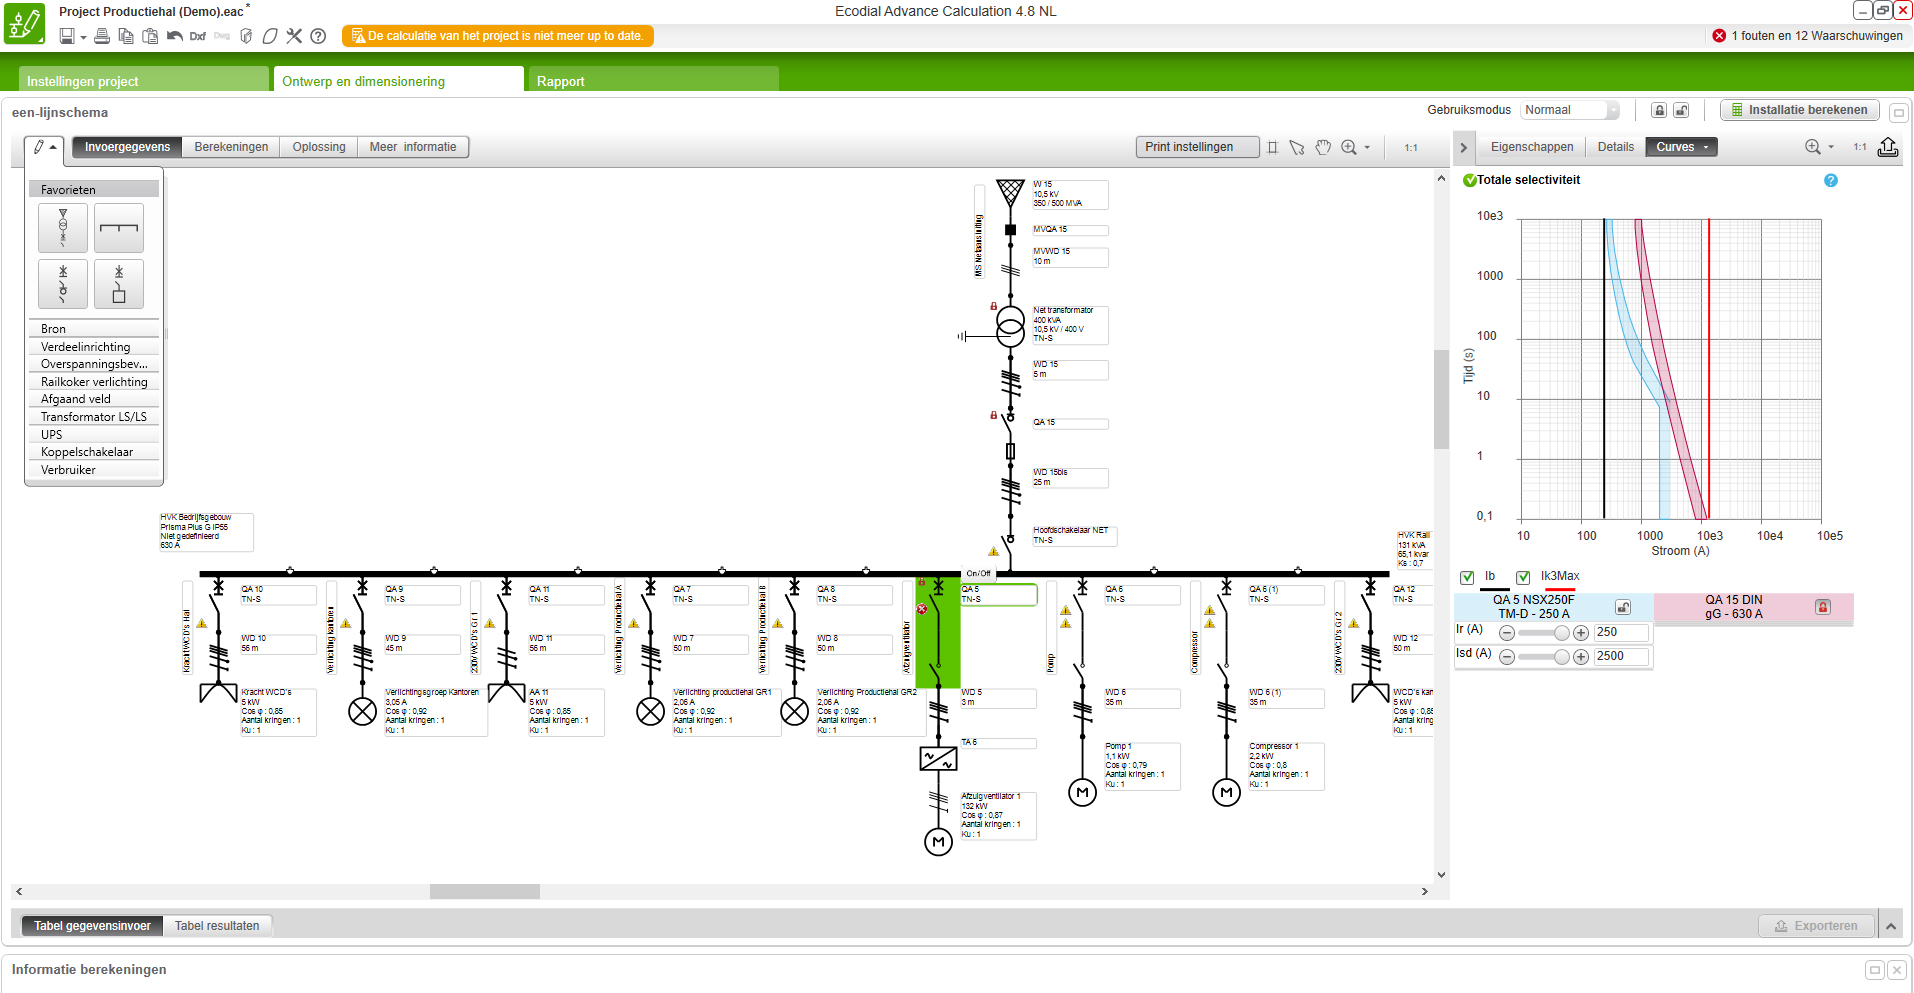Viewport: 1914px width, 993px height.
Task: Expand the Curves dropdown arrow
Action: (x=1706, y=147)
